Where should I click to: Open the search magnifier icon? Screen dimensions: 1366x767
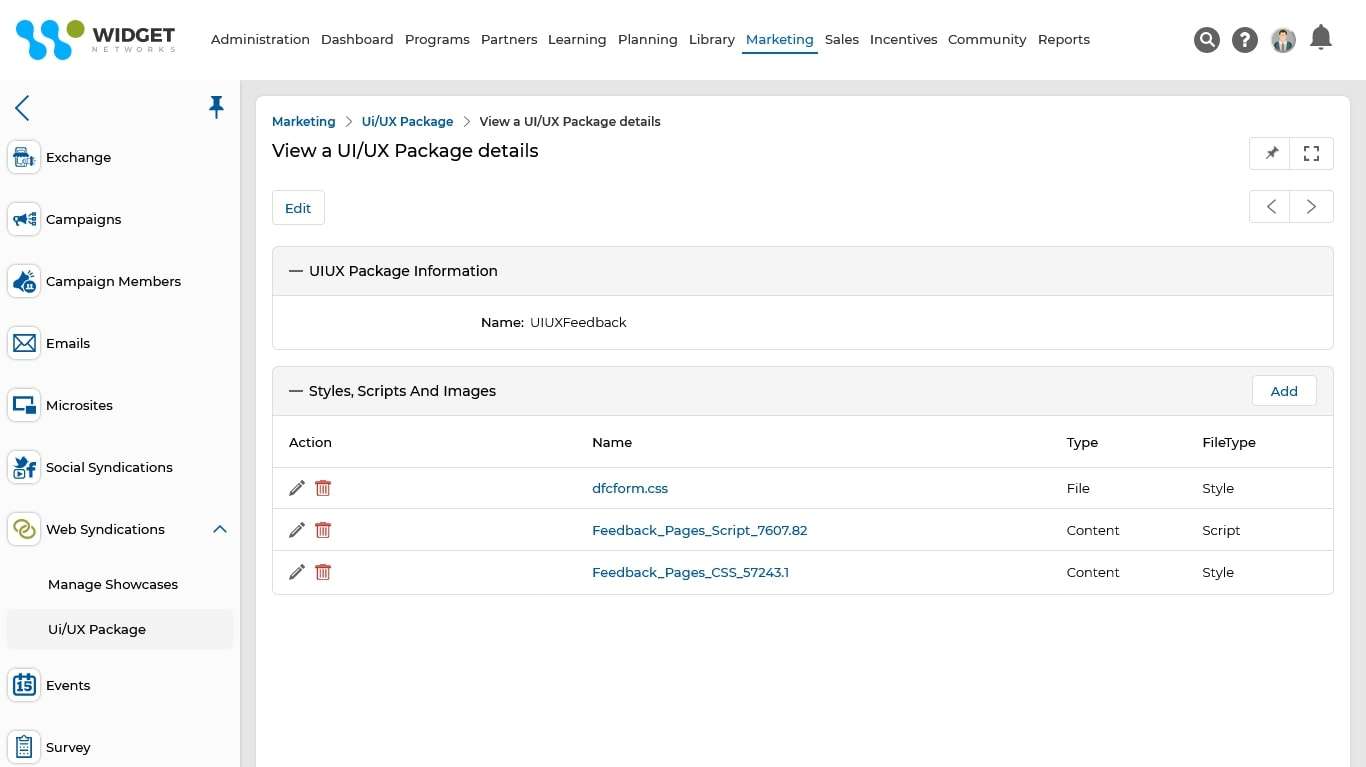[x=1207, y=40]
